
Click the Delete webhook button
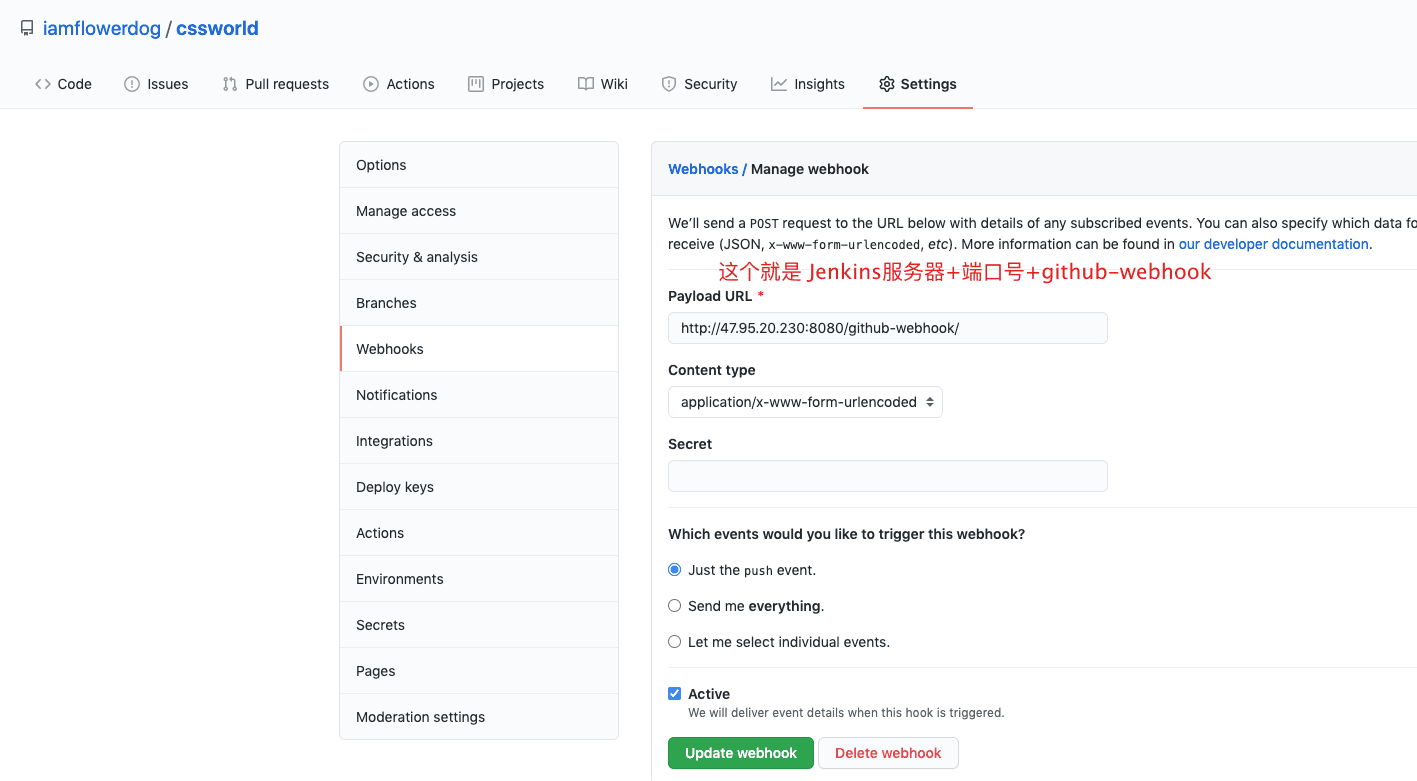pyautogui.click(x=888, y=753)
